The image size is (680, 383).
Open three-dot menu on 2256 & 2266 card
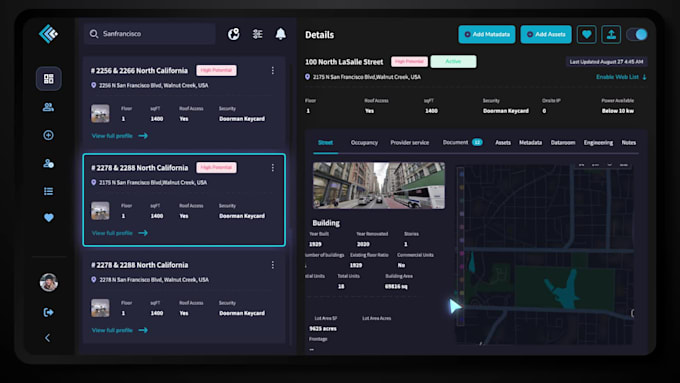click(x=272, y=70)
